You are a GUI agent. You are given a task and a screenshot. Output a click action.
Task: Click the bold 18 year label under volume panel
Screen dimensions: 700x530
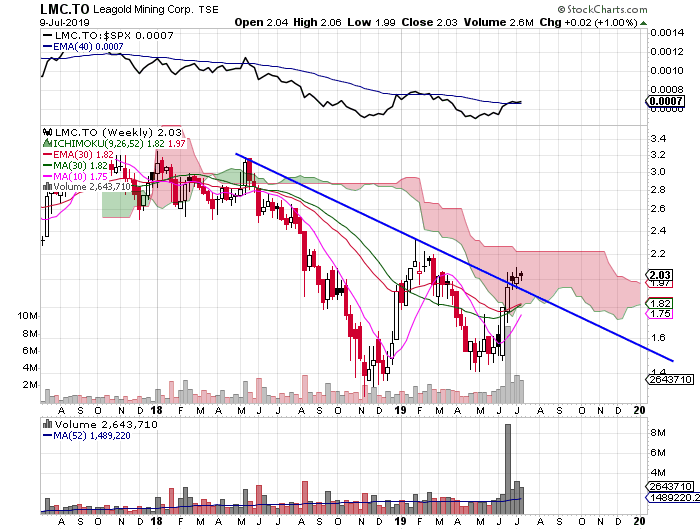coord(156,521)
